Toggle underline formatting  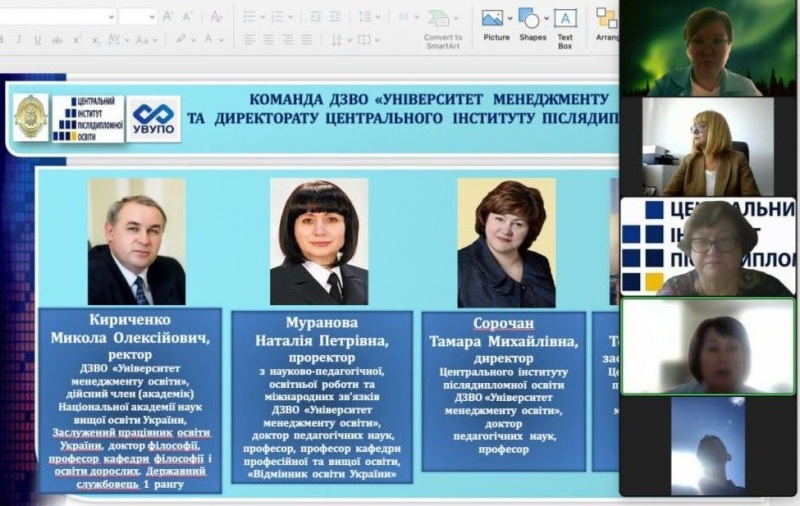click(37, 40)
